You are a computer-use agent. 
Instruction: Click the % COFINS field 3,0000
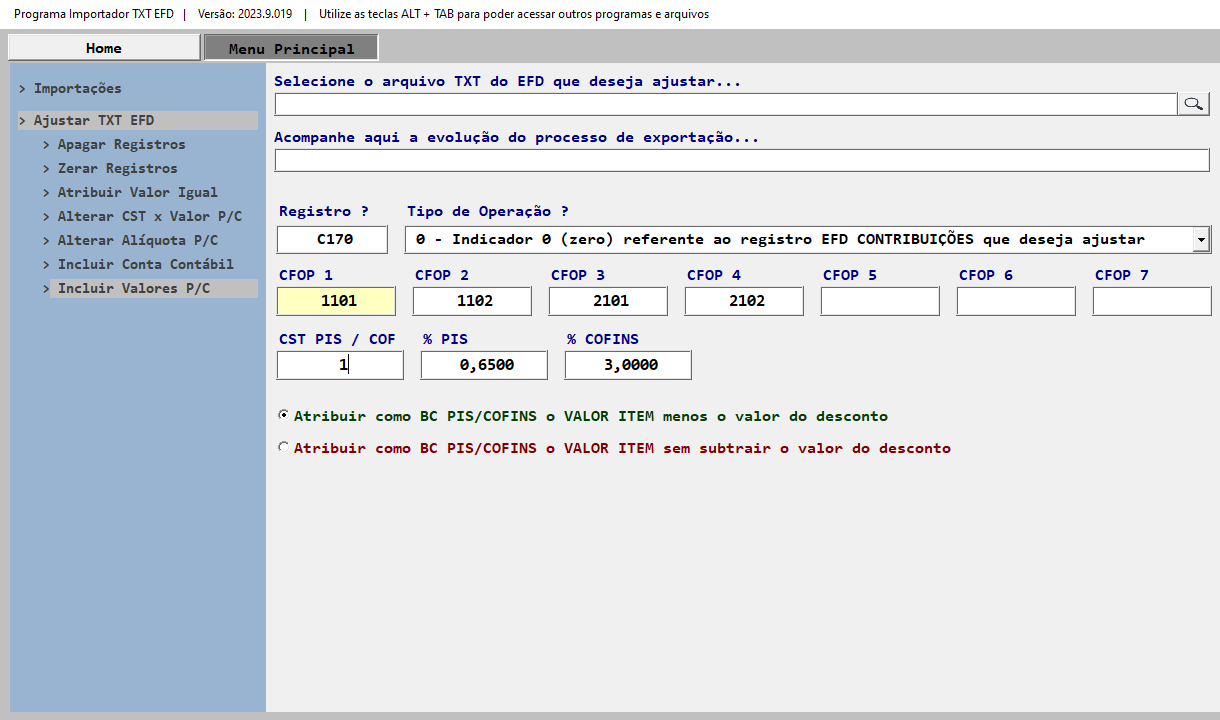tap(628, 365)
